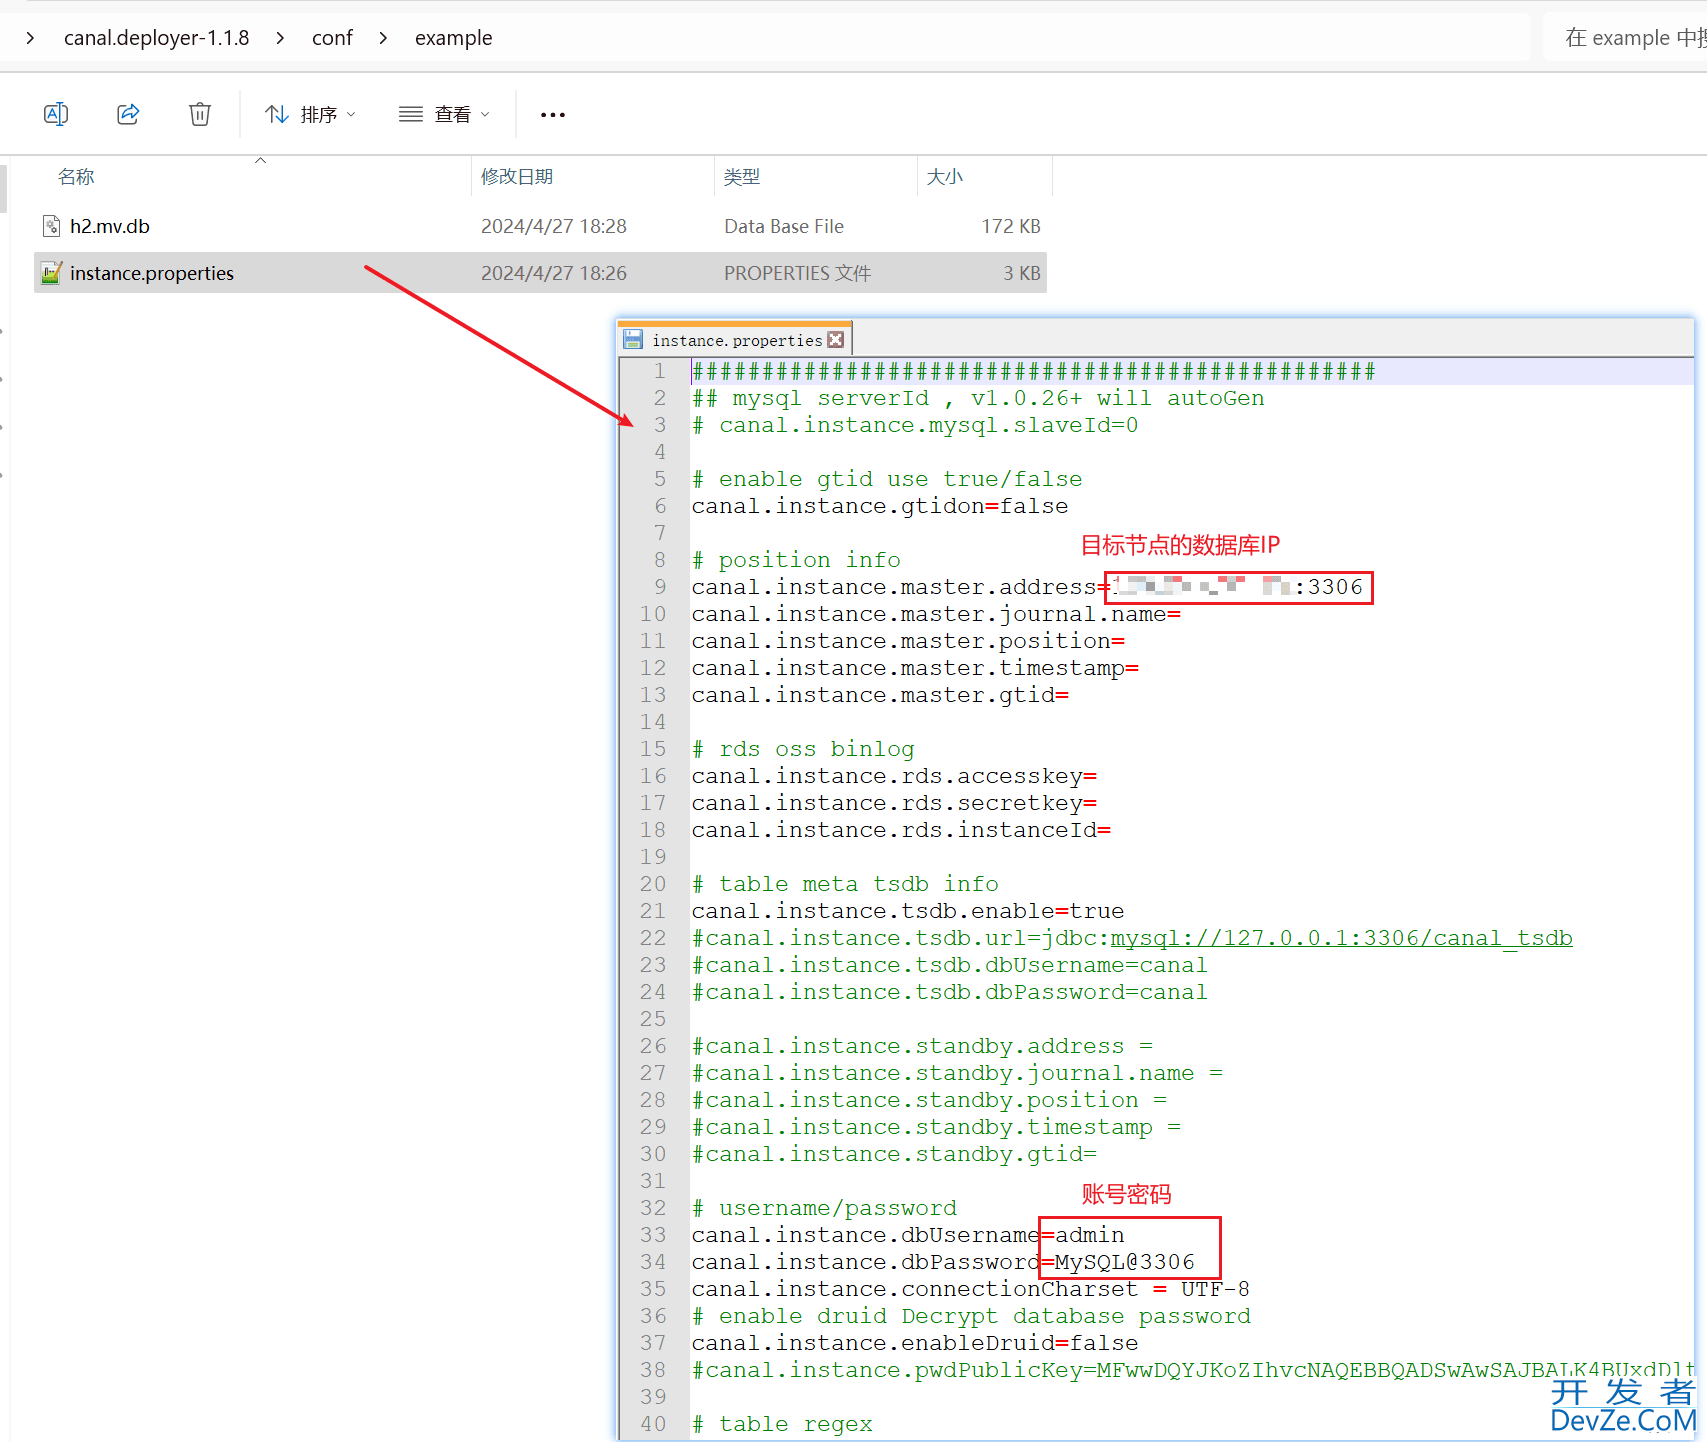Click the canal.instance.master.gtid= line
The width and height of the screenshot is (1707, 1442).
(x=880, y=695)
